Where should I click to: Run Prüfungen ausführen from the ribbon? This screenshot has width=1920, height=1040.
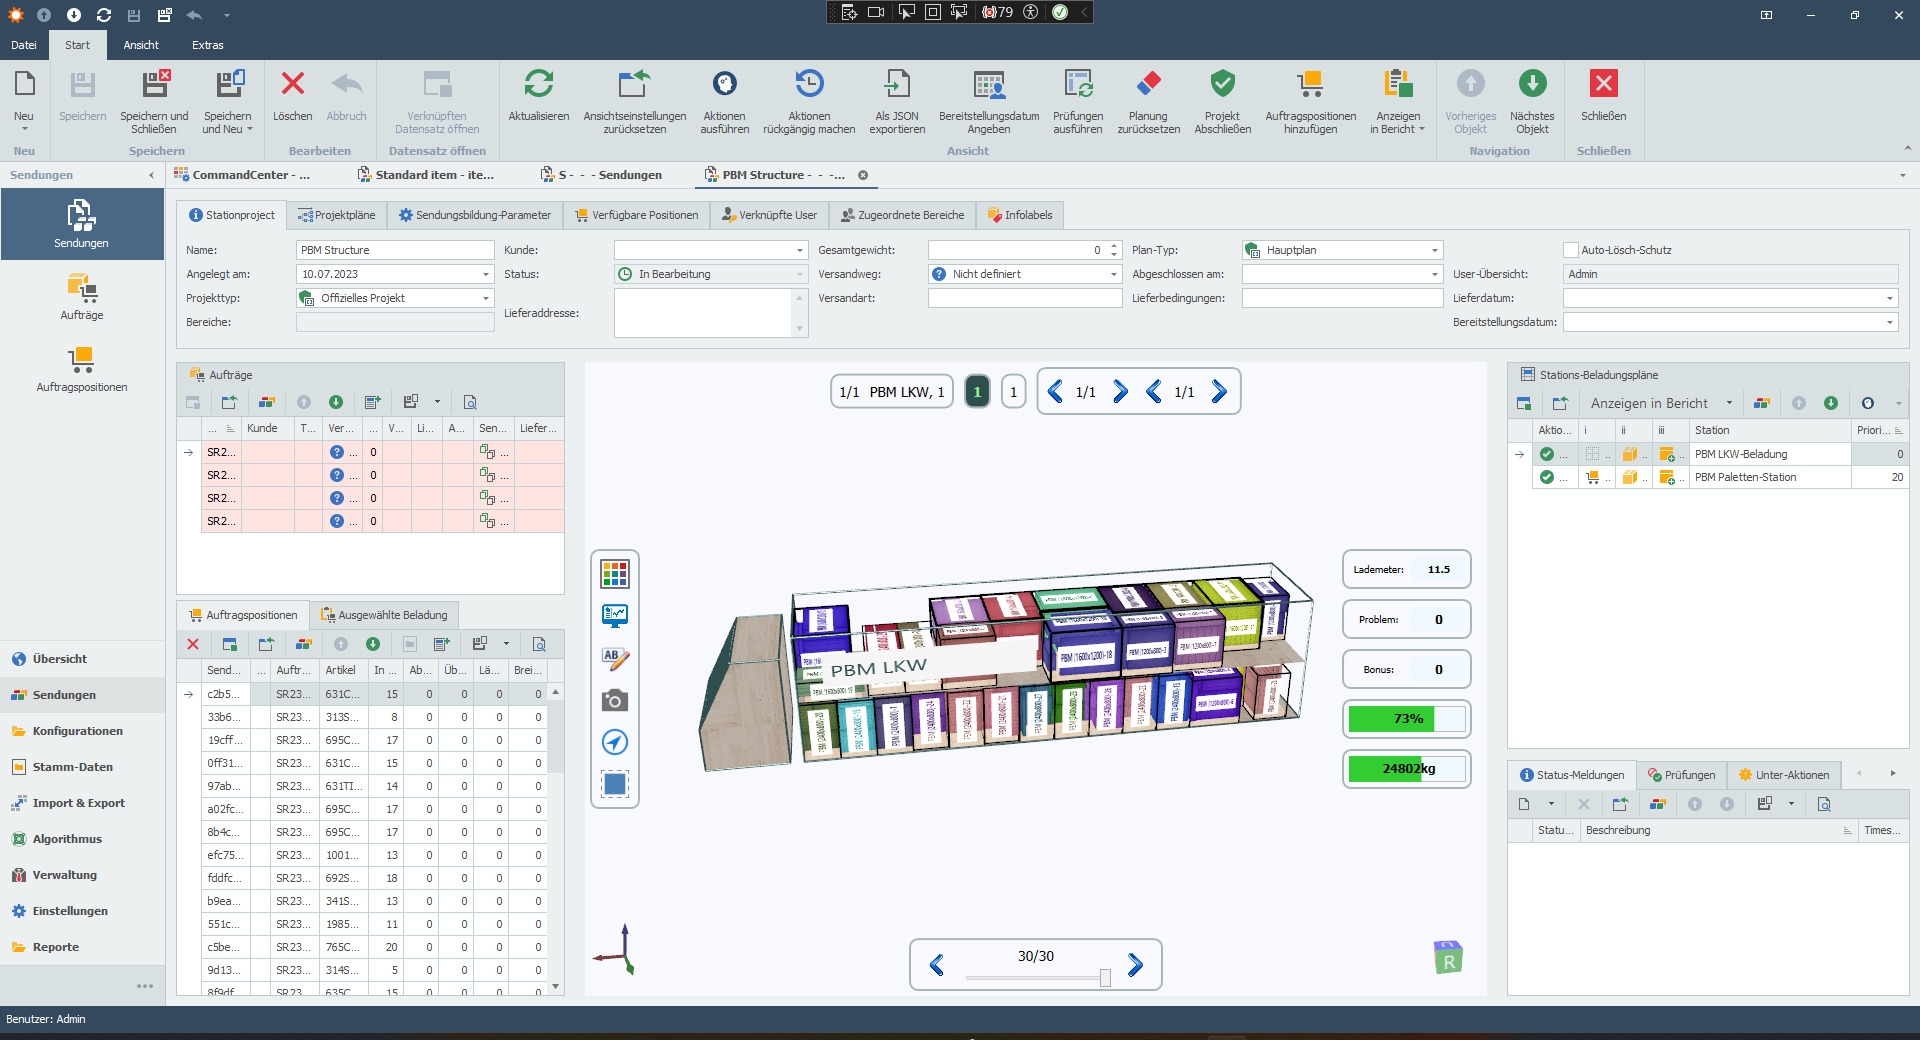1077,85
